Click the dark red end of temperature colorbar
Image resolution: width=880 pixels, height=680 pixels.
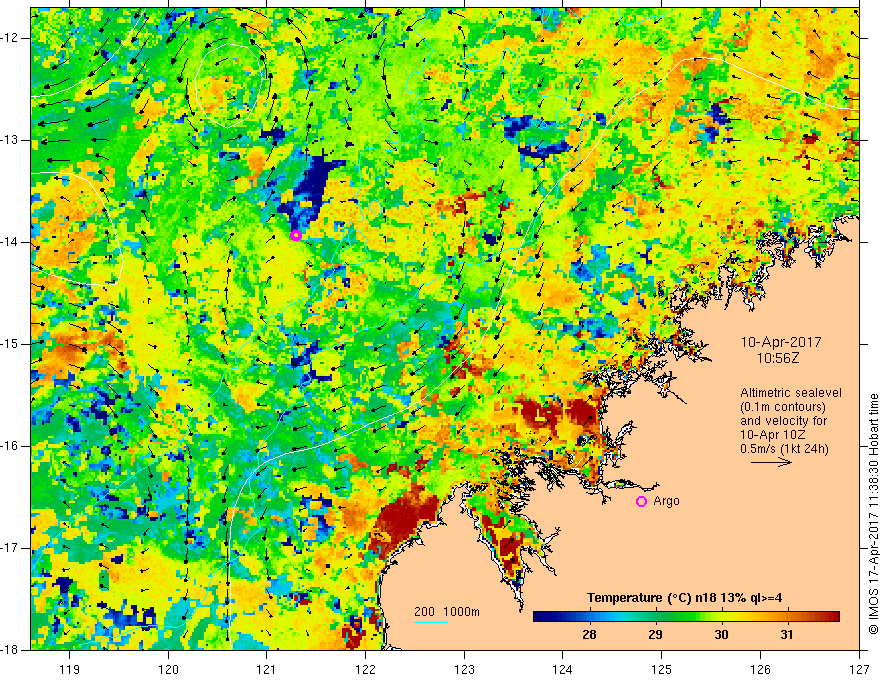(832, 617)
